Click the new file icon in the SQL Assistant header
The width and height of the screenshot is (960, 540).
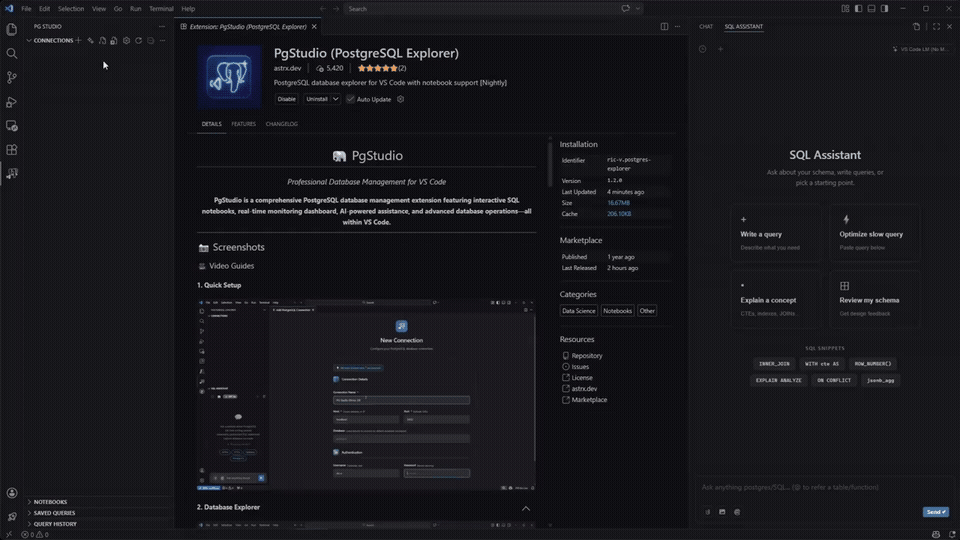point(917,26)
